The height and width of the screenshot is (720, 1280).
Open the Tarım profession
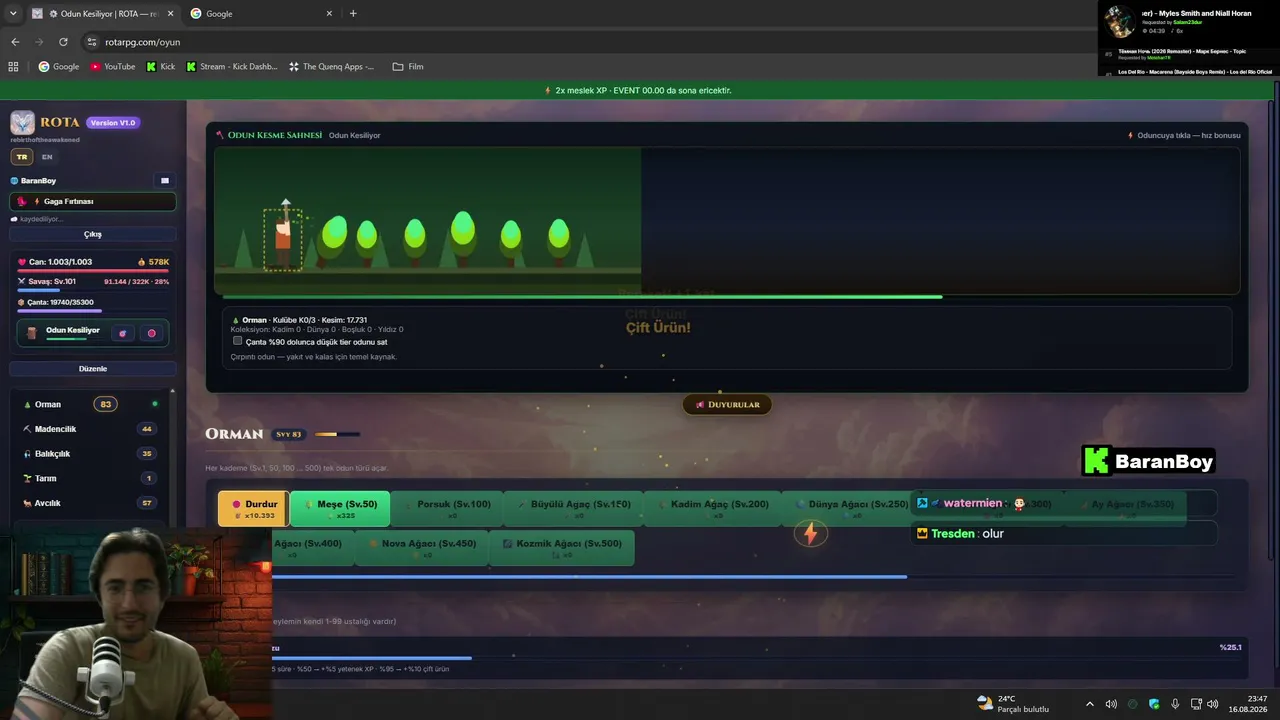pyautogui.click(x=91, y=478)
